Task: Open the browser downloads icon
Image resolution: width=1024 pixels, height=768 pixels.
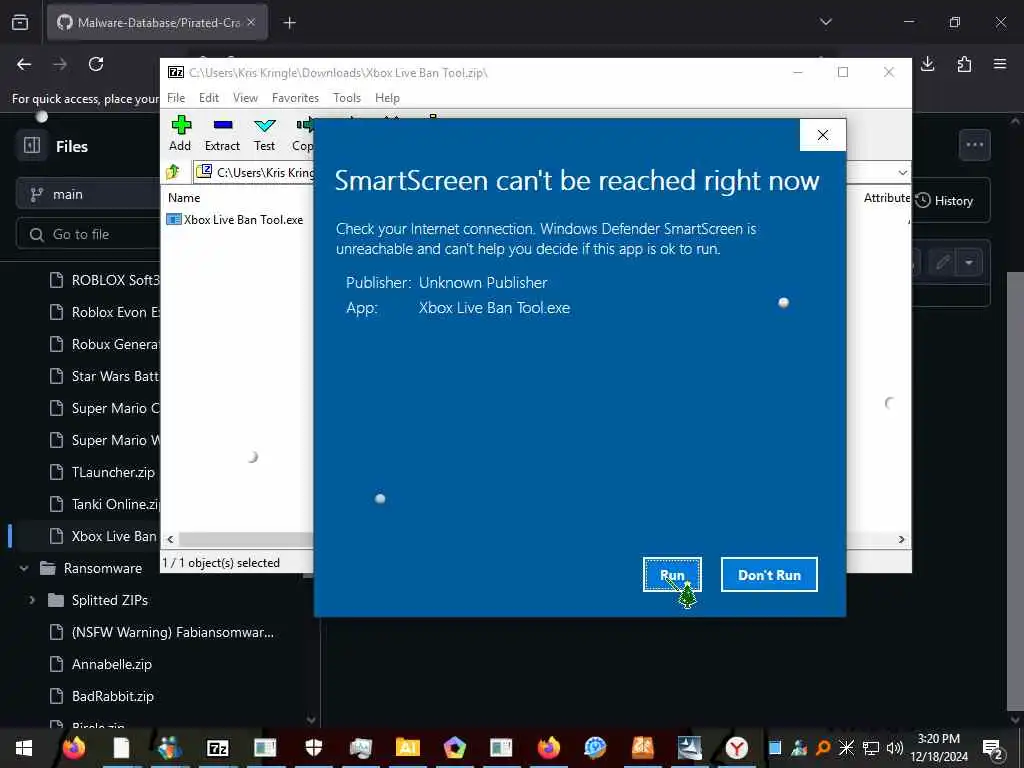Action: tap(928, 64)
